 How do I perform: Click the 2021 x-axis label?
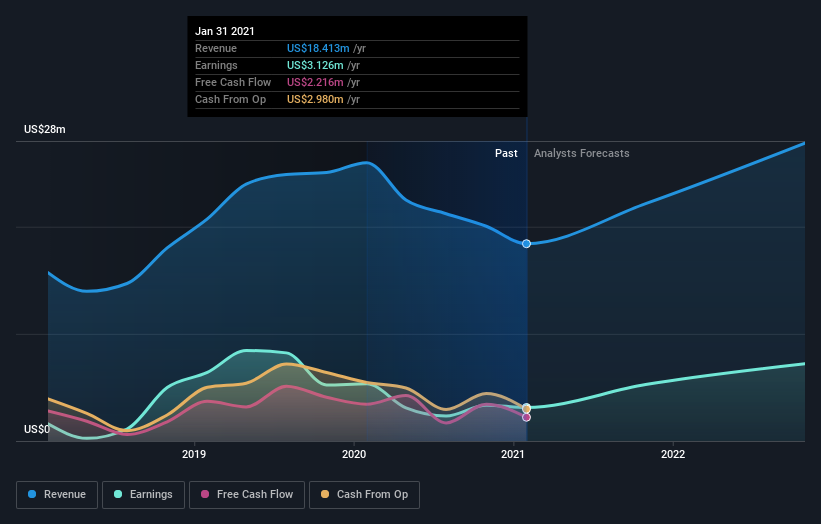coord(513,454)
